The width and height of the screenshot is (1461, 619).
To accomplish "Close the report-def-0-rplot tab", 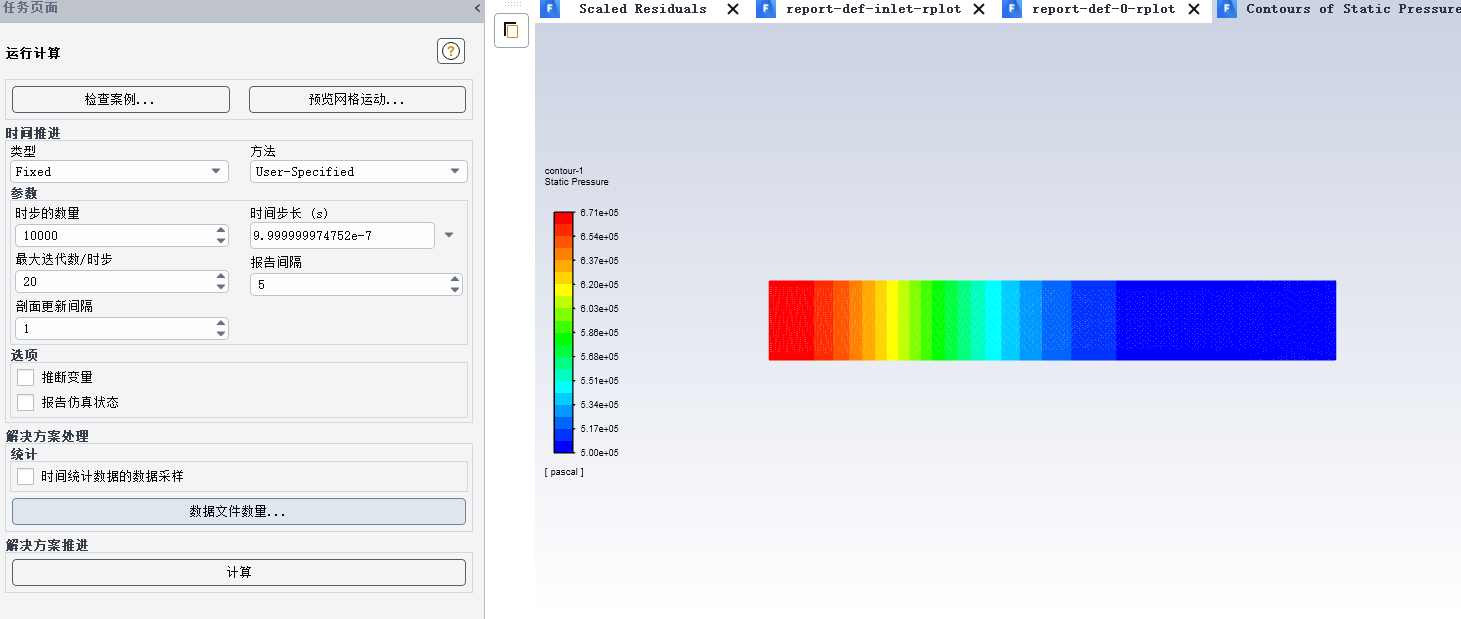I will tap(1194, 9).
